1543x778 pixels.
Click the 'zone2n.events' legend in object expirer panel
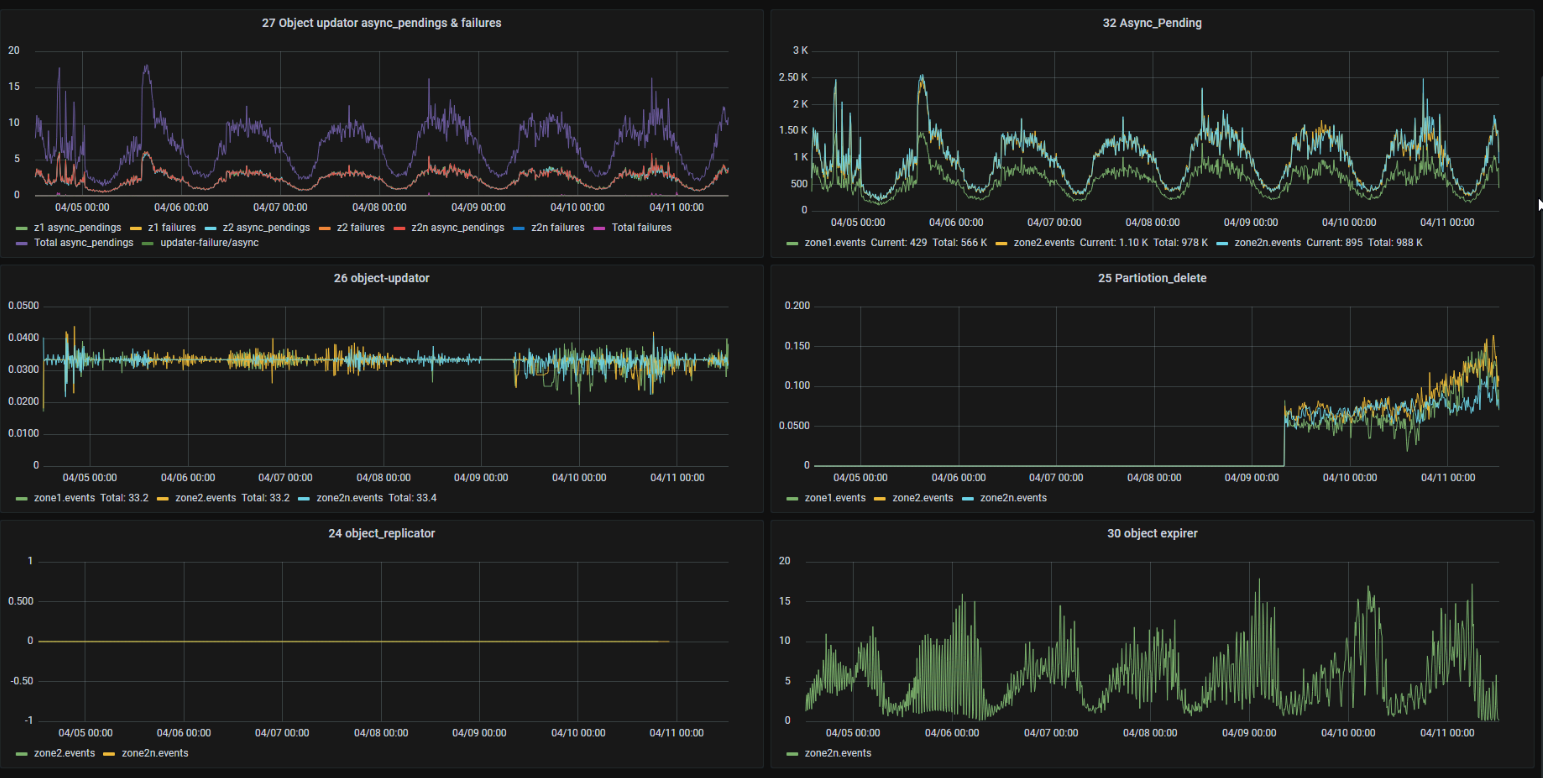[837, 753]
